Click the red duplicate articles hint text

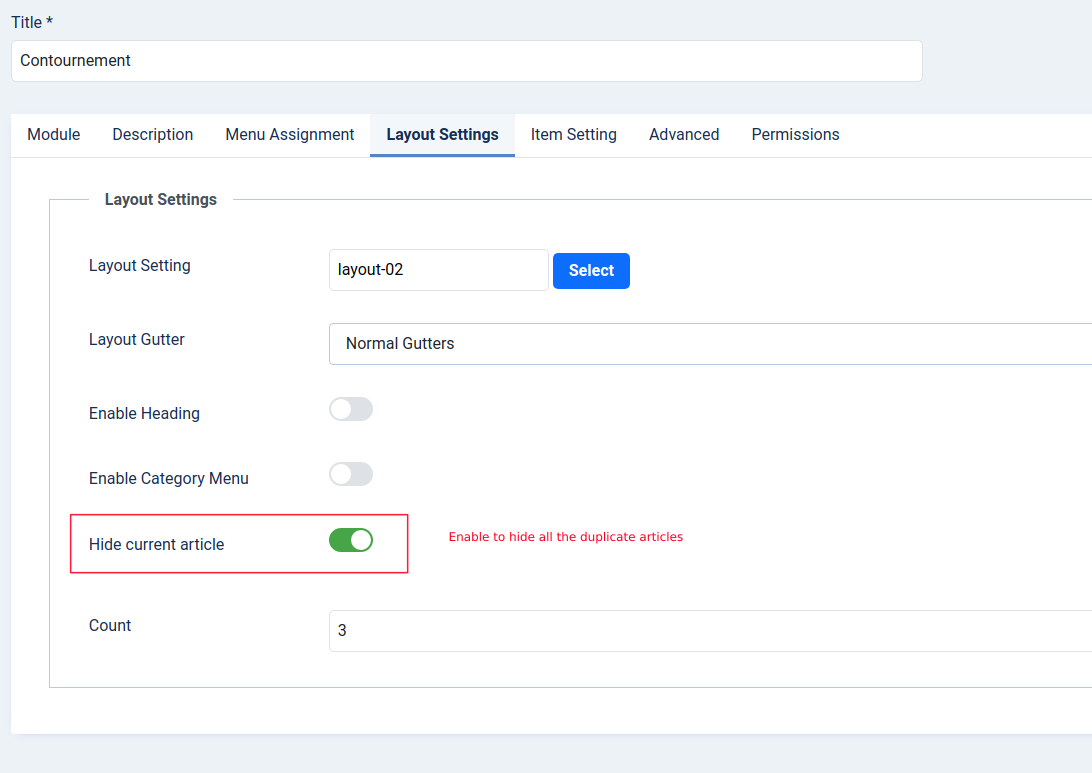tap(566, 537)
